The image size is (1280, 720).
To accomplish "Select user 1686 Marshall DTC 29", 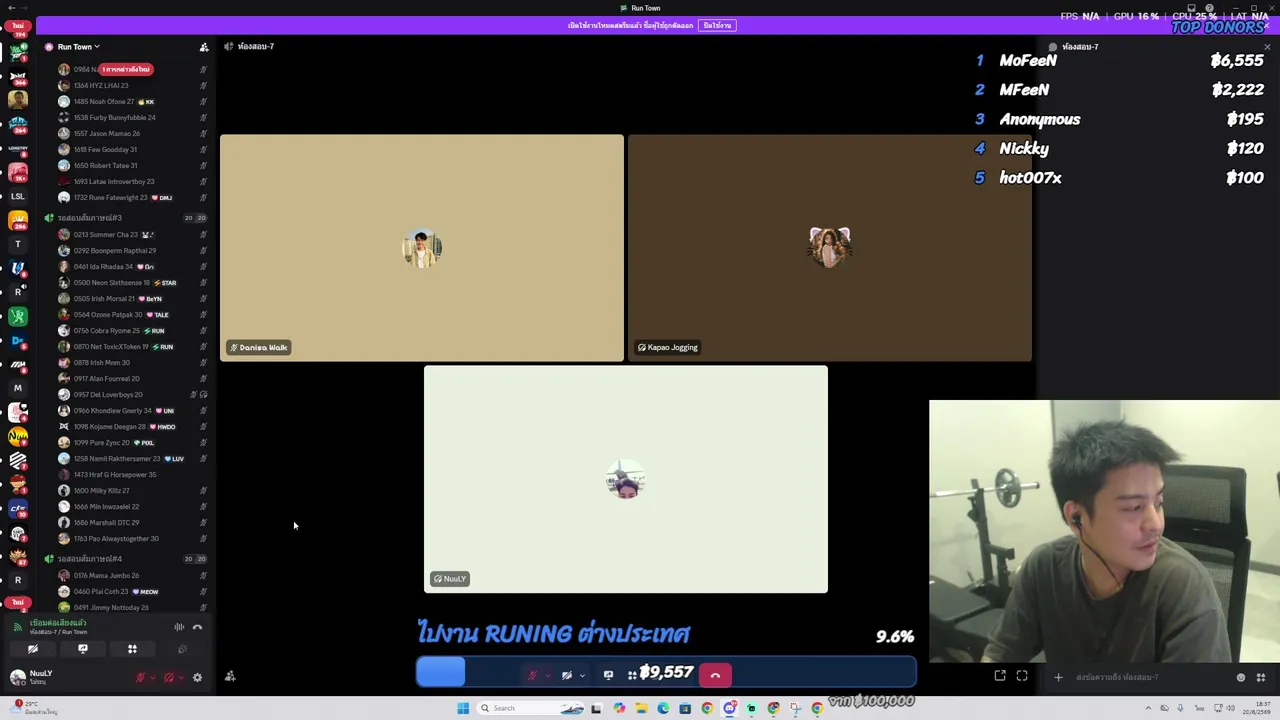I will [132, 522].
